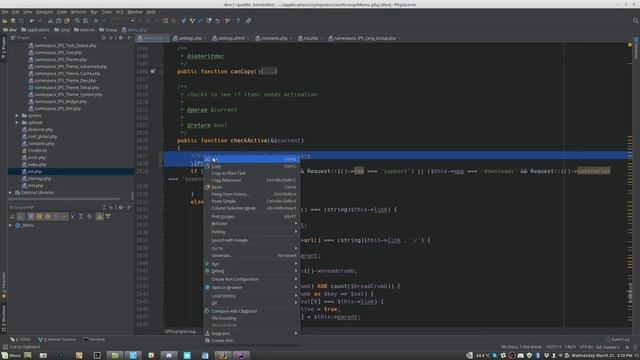The width and height of the screenshot is (640, 360).
Task: Click the Cut scissors toolbar icon
Action: 50,21
